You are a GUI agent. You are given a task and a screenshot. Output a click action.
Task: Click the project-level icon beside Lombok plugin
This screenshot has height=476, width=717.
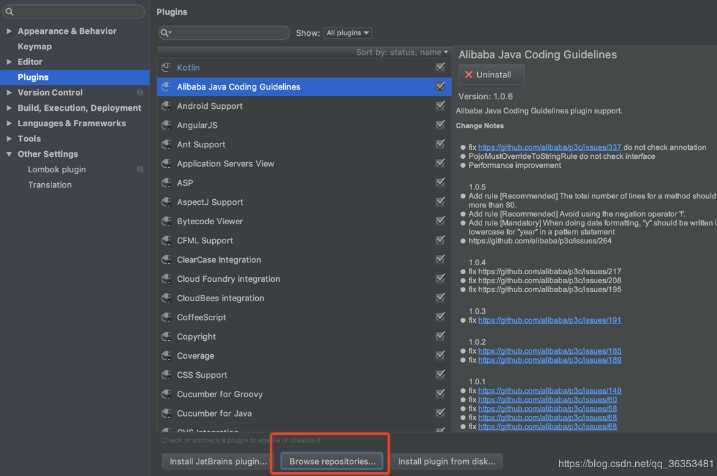pos(140,169)
